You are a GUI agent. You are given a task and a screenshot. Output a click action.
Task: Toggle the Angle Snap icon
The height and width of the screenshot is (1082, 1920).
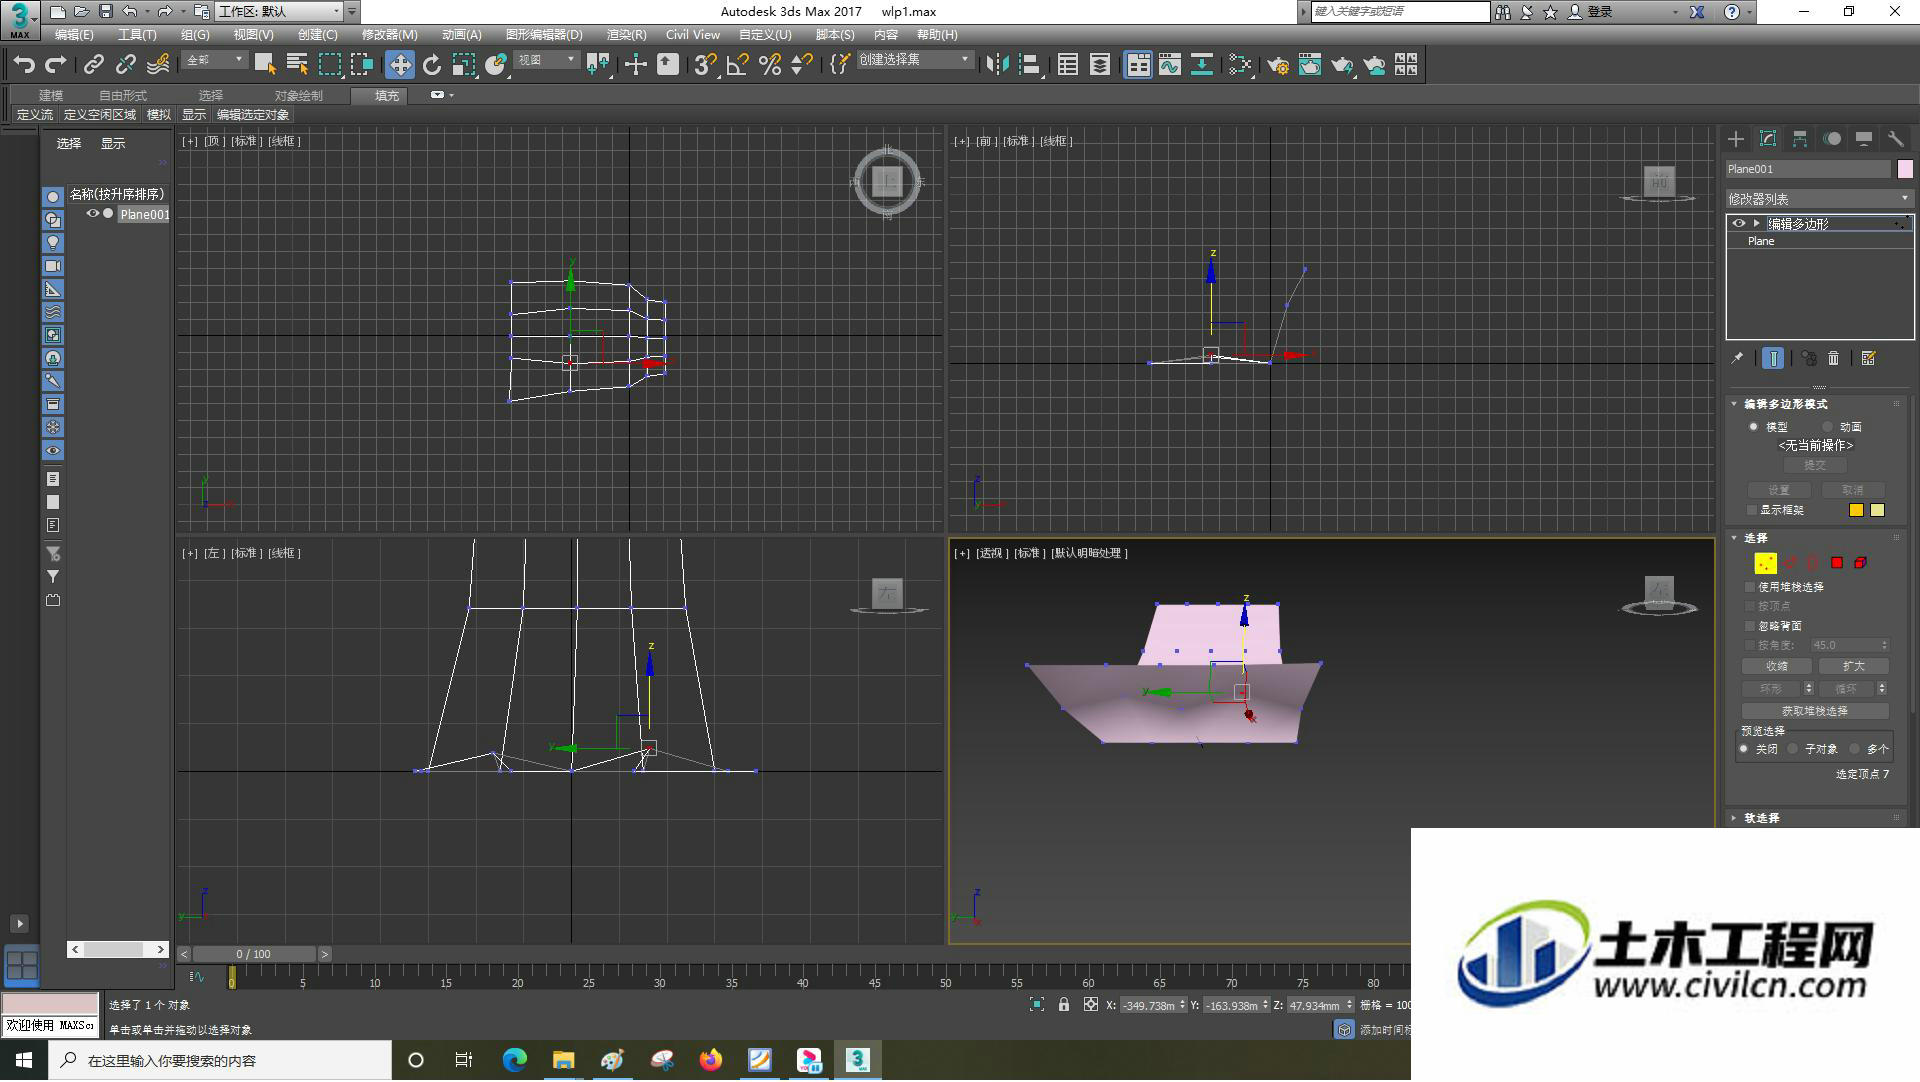pos(738,65)
